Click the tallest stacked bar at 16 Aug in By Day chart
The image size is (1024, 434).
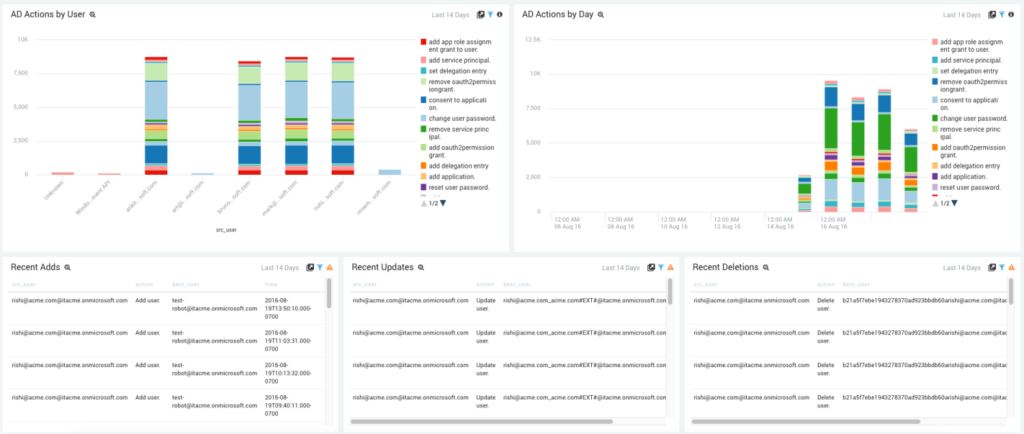click(x=831, y=147)
